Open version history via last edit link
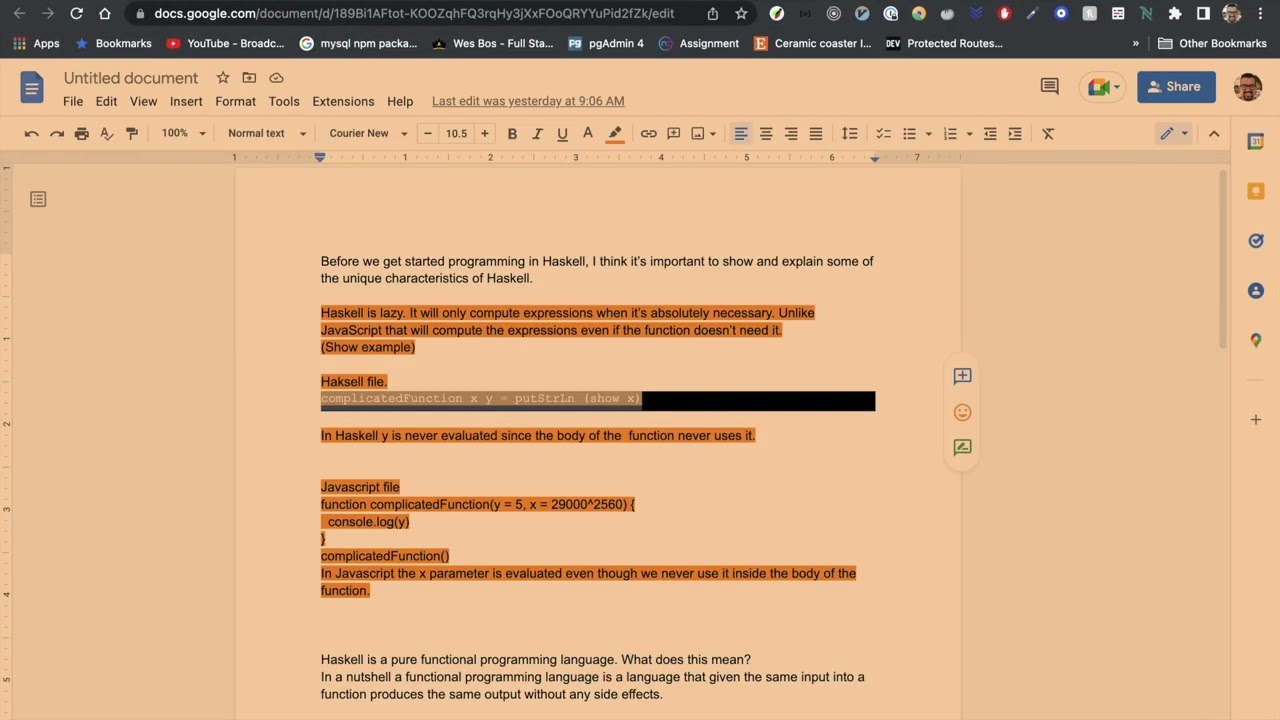Viewport: 1280px width, 720px height. 528,101
